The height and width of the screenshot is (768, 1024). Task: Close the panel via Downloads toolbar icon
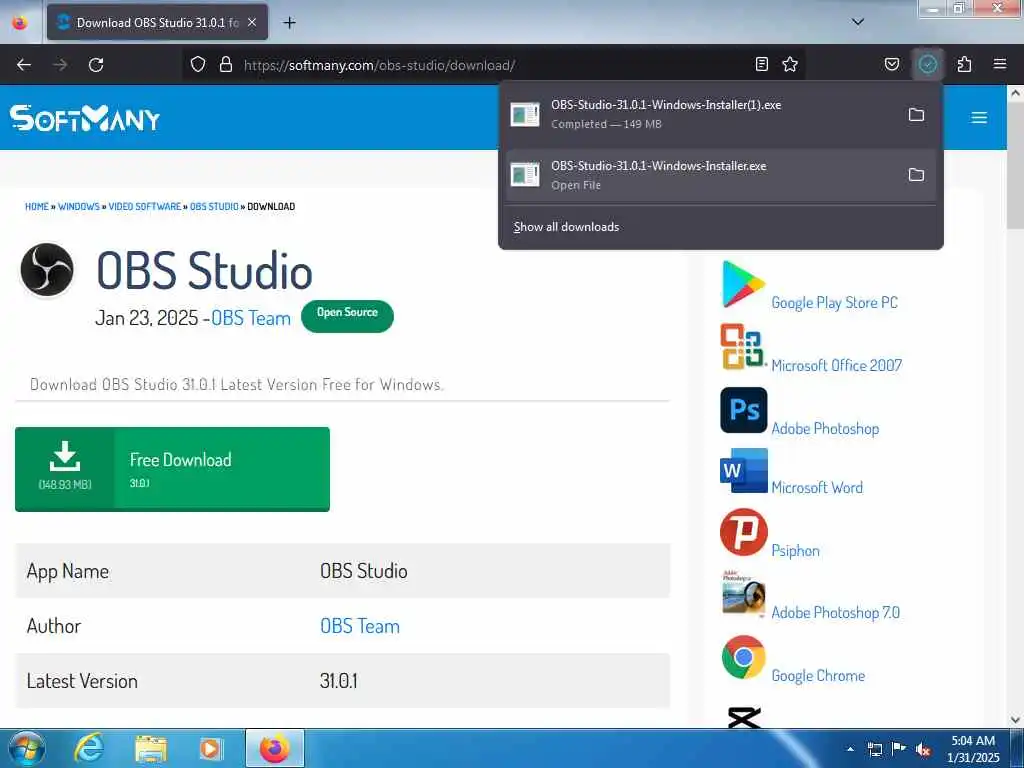pos(928,64)
